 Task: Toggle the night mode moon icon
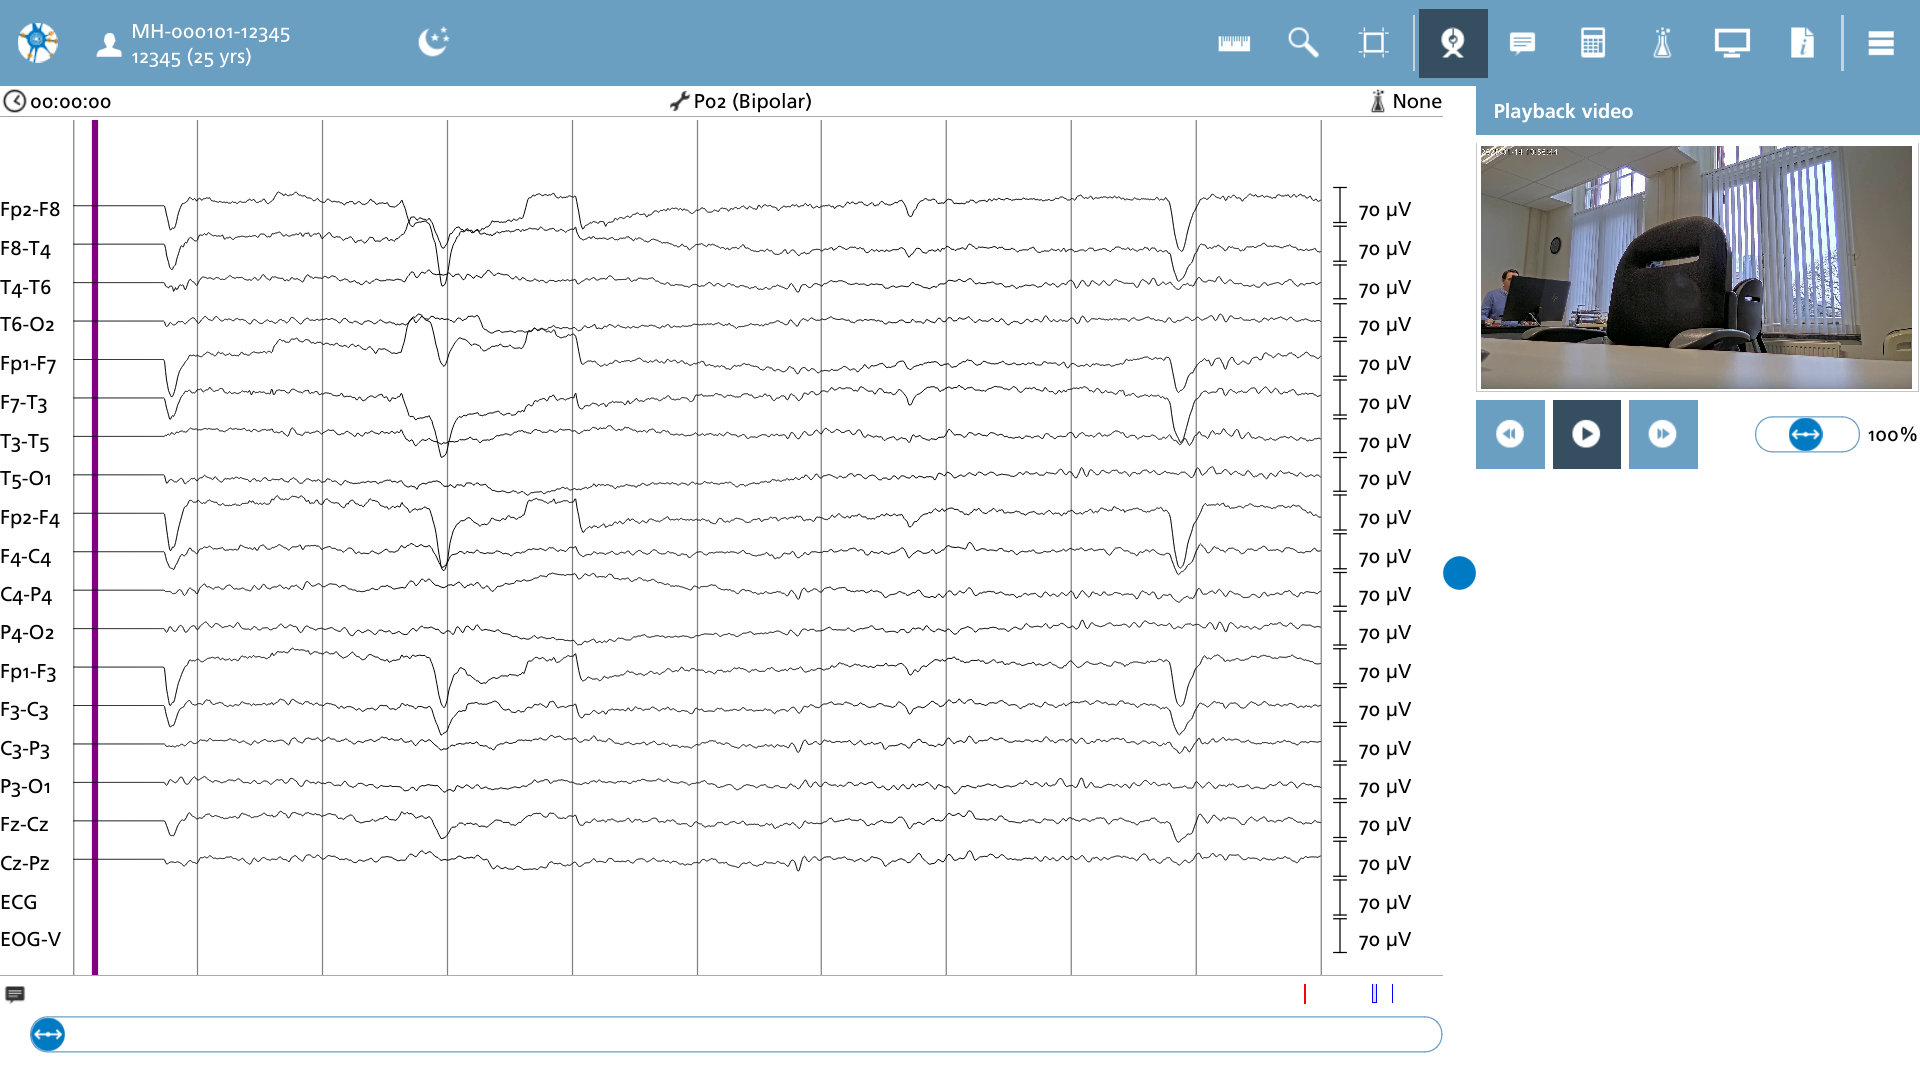[433, 42]
